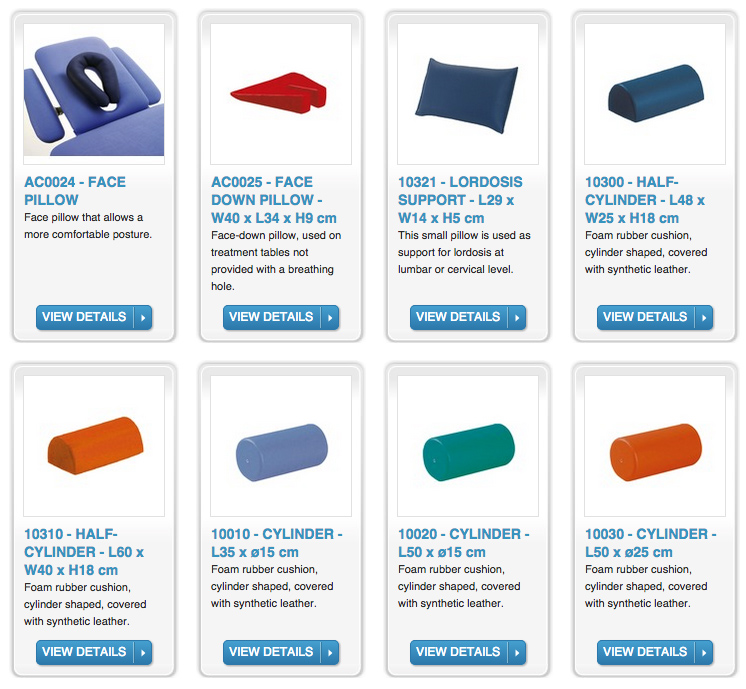
Task: Open the green cylinder cushion image
Action: 468,446
